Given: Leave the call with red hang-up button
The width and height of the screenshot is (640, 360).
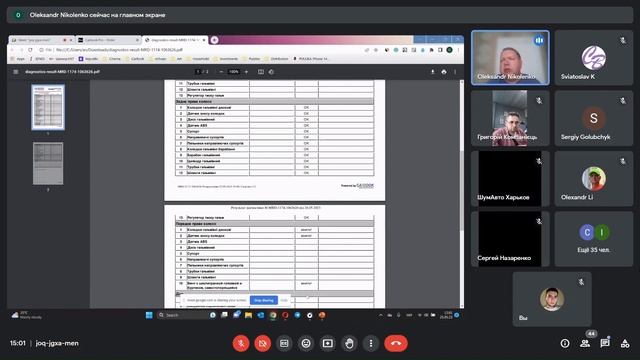Looking at the screenshot, I should [396, 343].
